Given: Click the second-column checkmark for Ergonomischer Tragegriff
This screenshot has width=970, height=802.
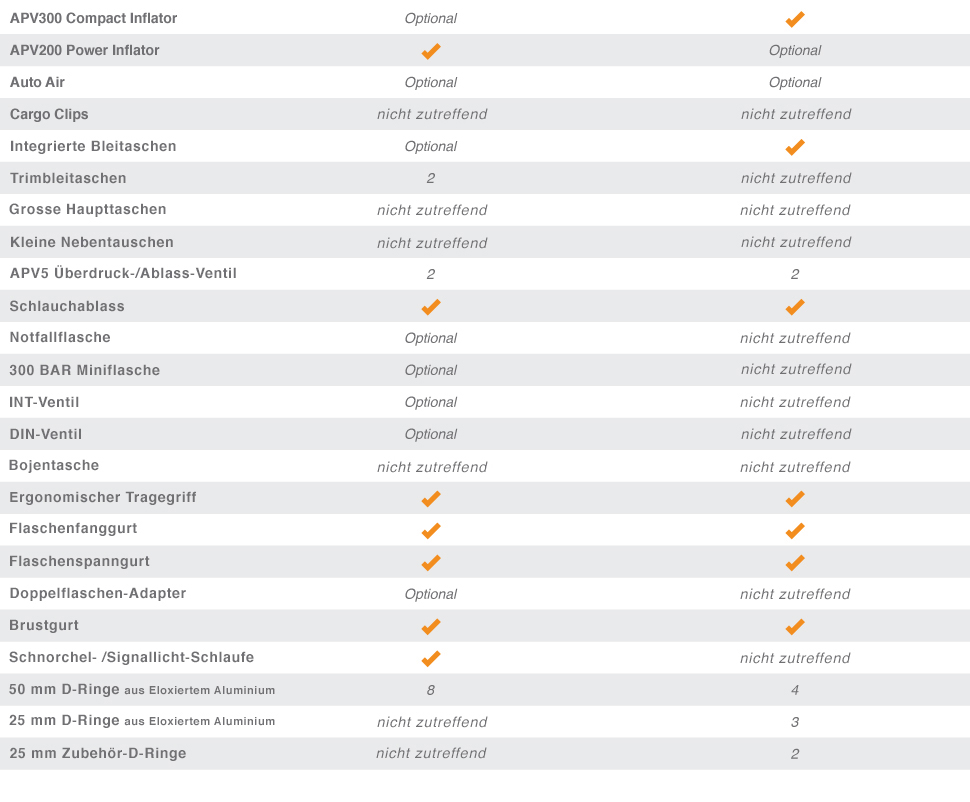Looking at the screenshot, I should (x=795, y=499).
